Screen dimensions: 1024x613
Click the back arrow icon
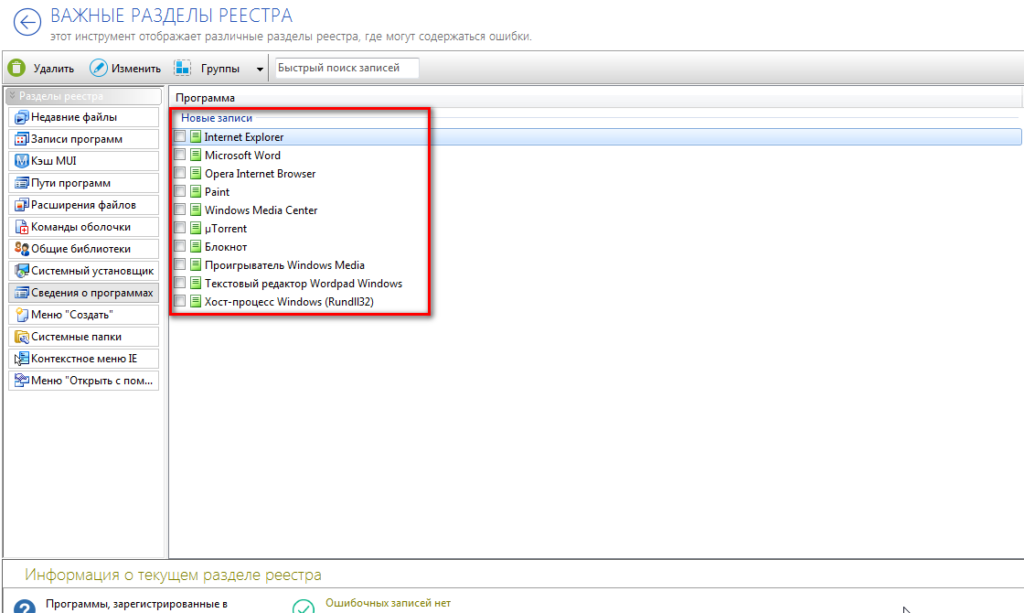[27, 23]
